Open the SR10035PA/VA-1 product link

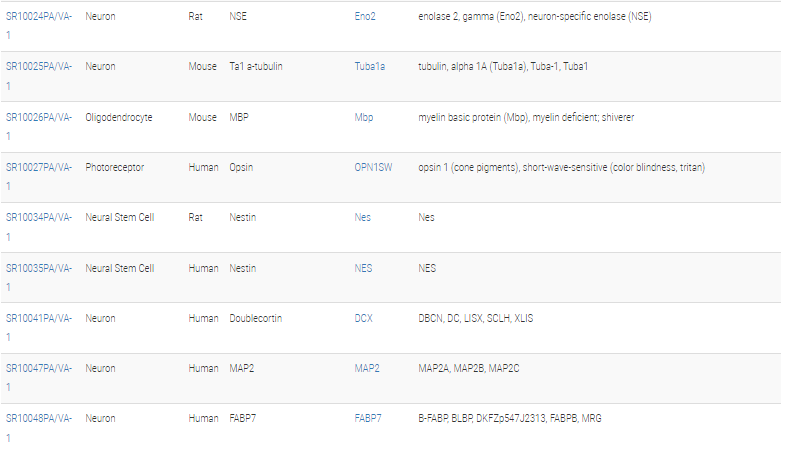pos(39,268)
